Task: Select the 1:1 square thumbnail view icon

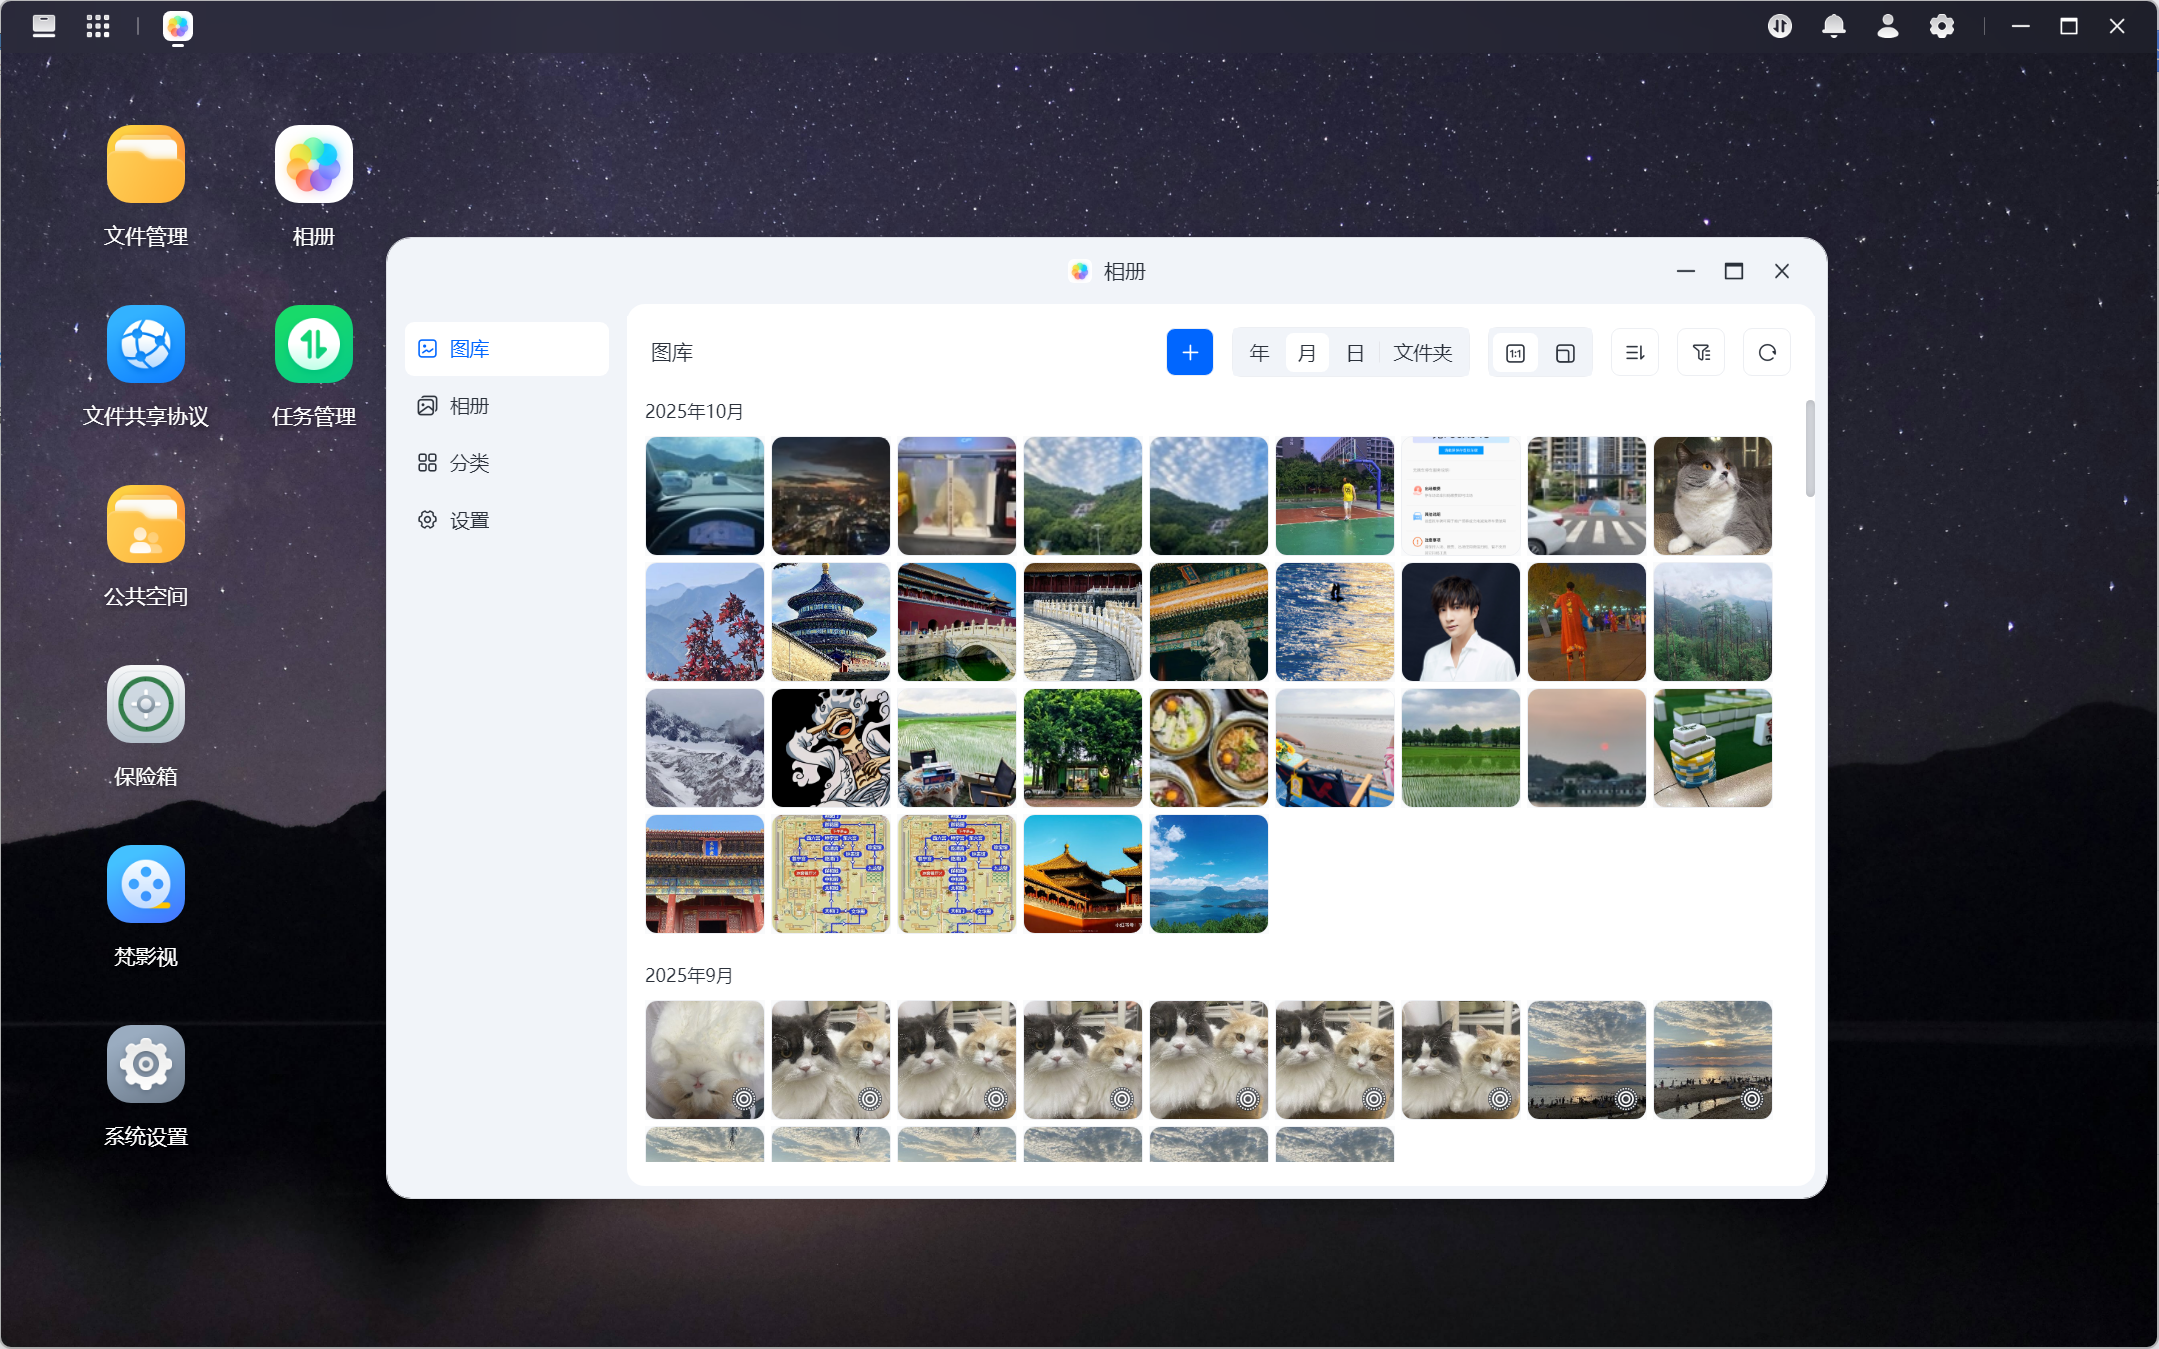Action: (1515, 353)
